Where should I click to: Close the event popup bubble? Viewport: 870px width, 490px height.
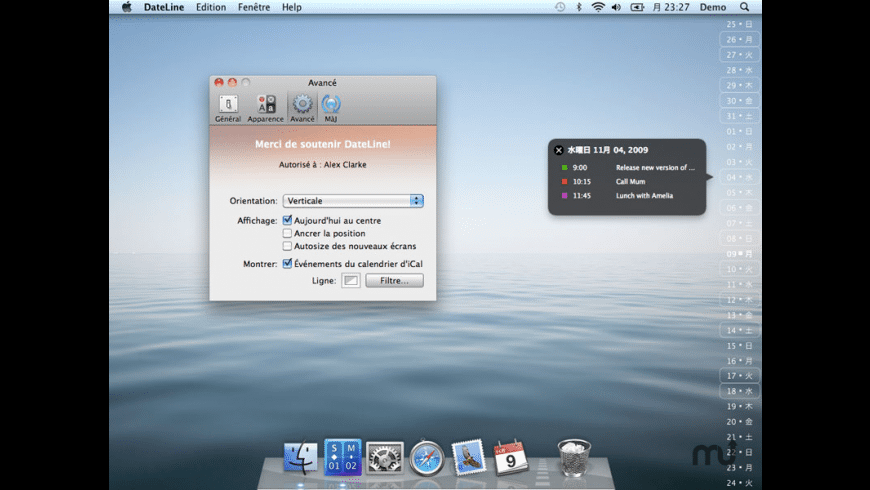pyautogui.click(x=558, y=150)
